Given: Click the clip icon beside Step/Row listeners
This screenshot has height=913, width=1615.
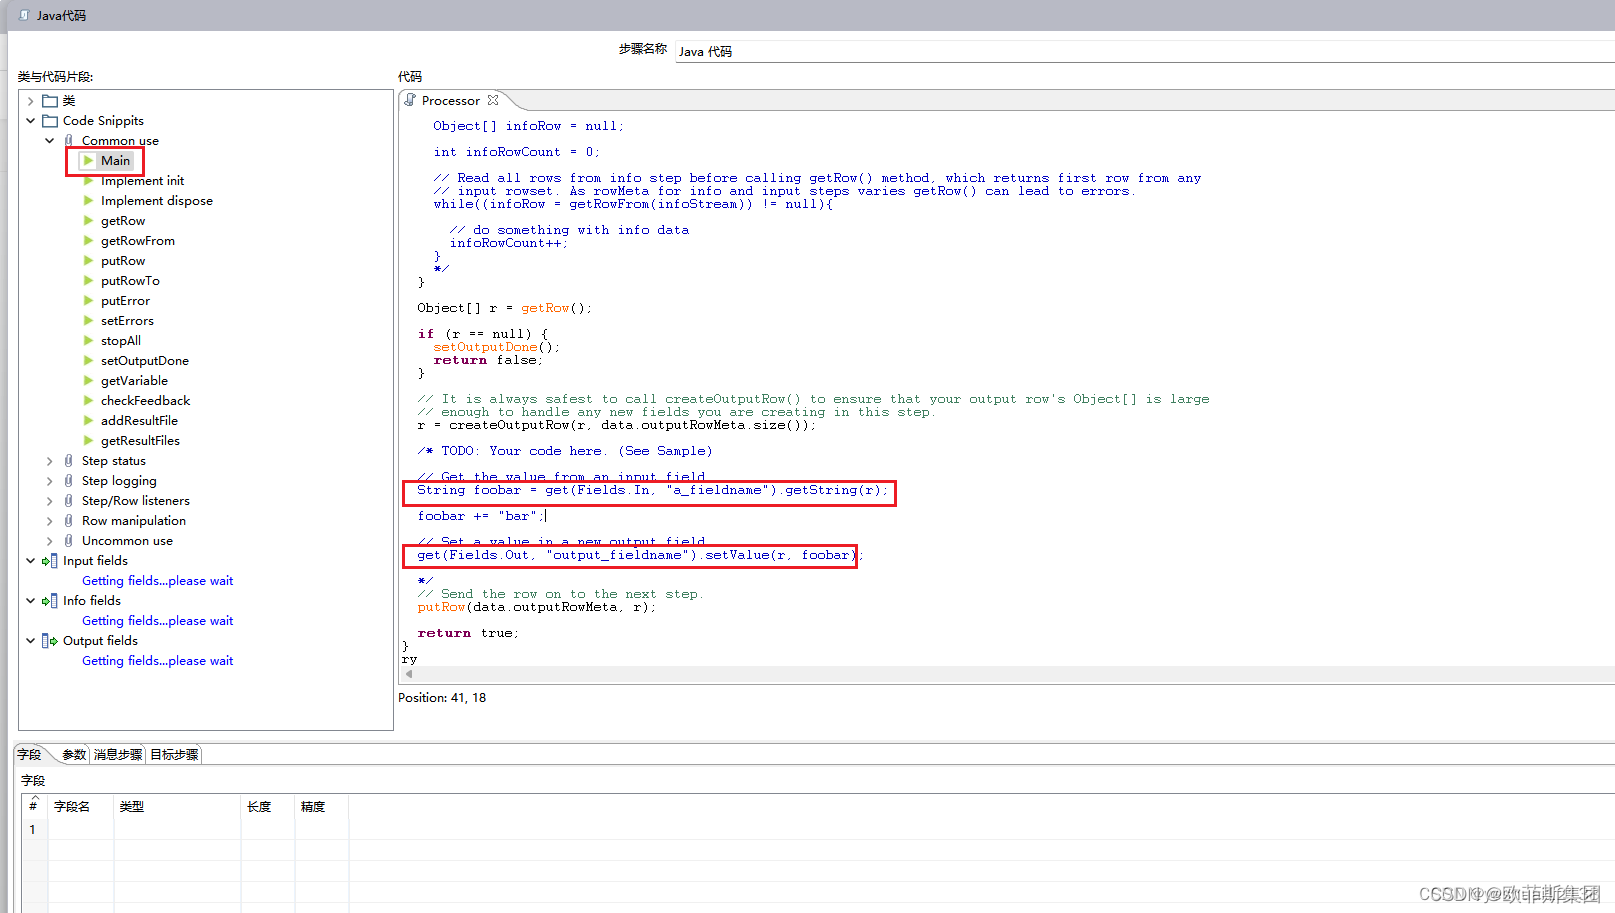Looking at the screenshot, I should [x=69, y=501].
